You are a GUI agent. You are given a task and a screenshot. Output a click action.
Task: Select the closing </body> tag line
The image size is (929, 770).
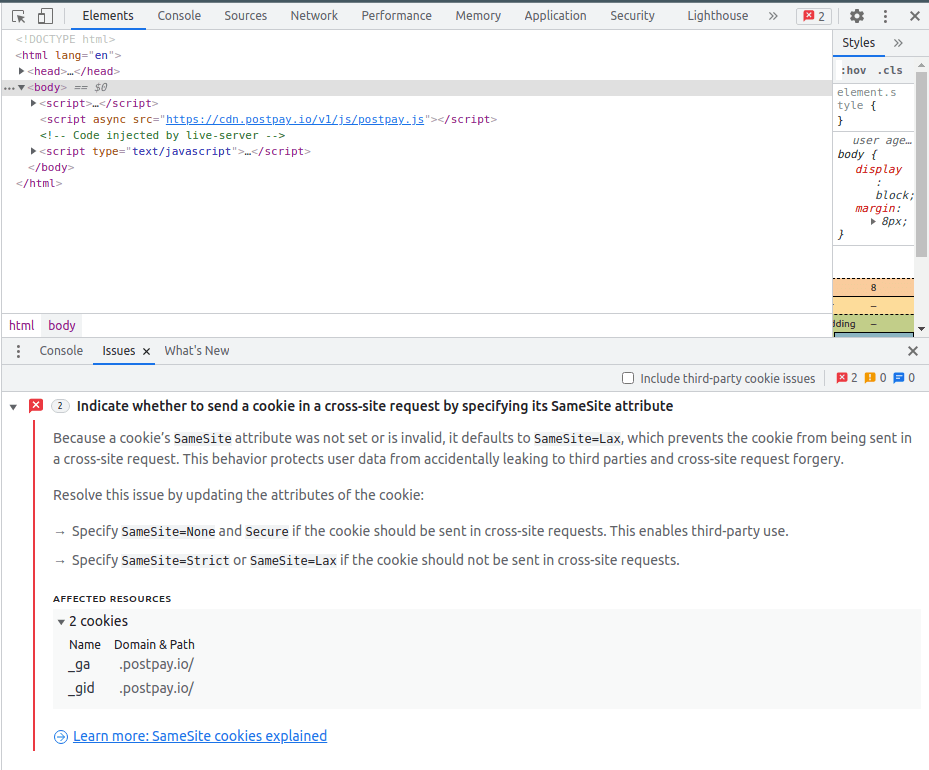tap(51, 167)
